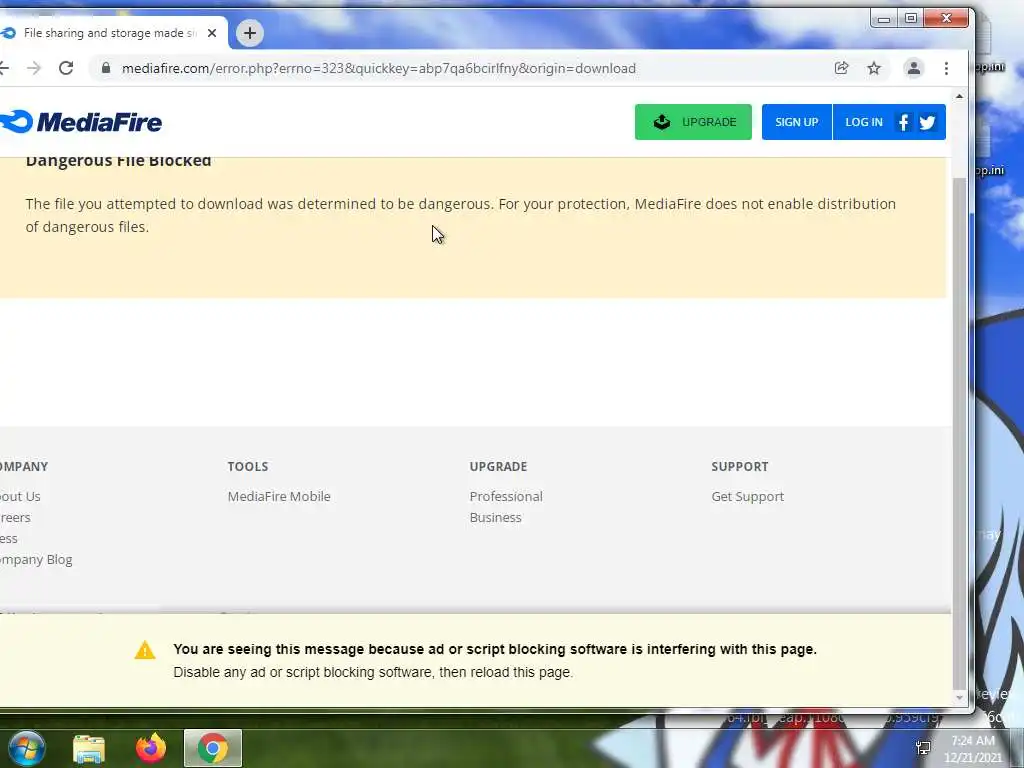Click the yellow warning triangle icon
The height and width of the screenshot is (768, 1024).
point(145,650)
